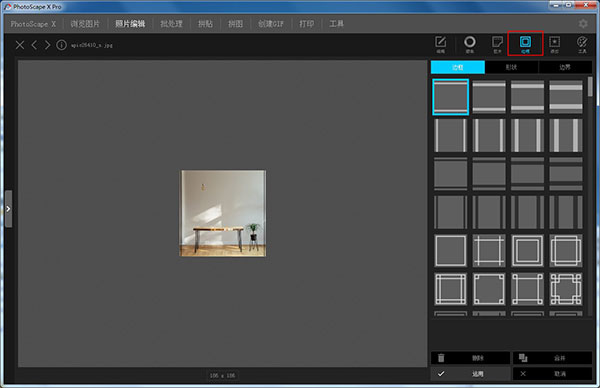Image resolution: width=600 pixels, height=388 pixels.
Task: Click the 取消 (Cancel) button
Action: [x=552, y=374]
